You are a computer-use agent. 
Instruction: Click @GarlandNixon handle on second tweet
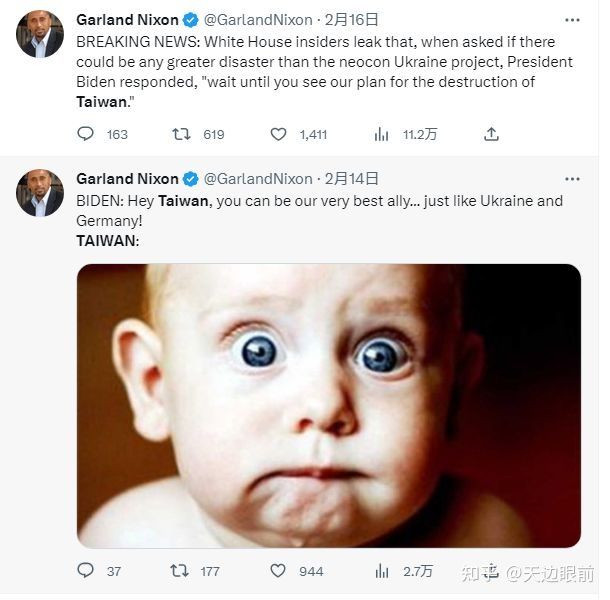(258, 179)
